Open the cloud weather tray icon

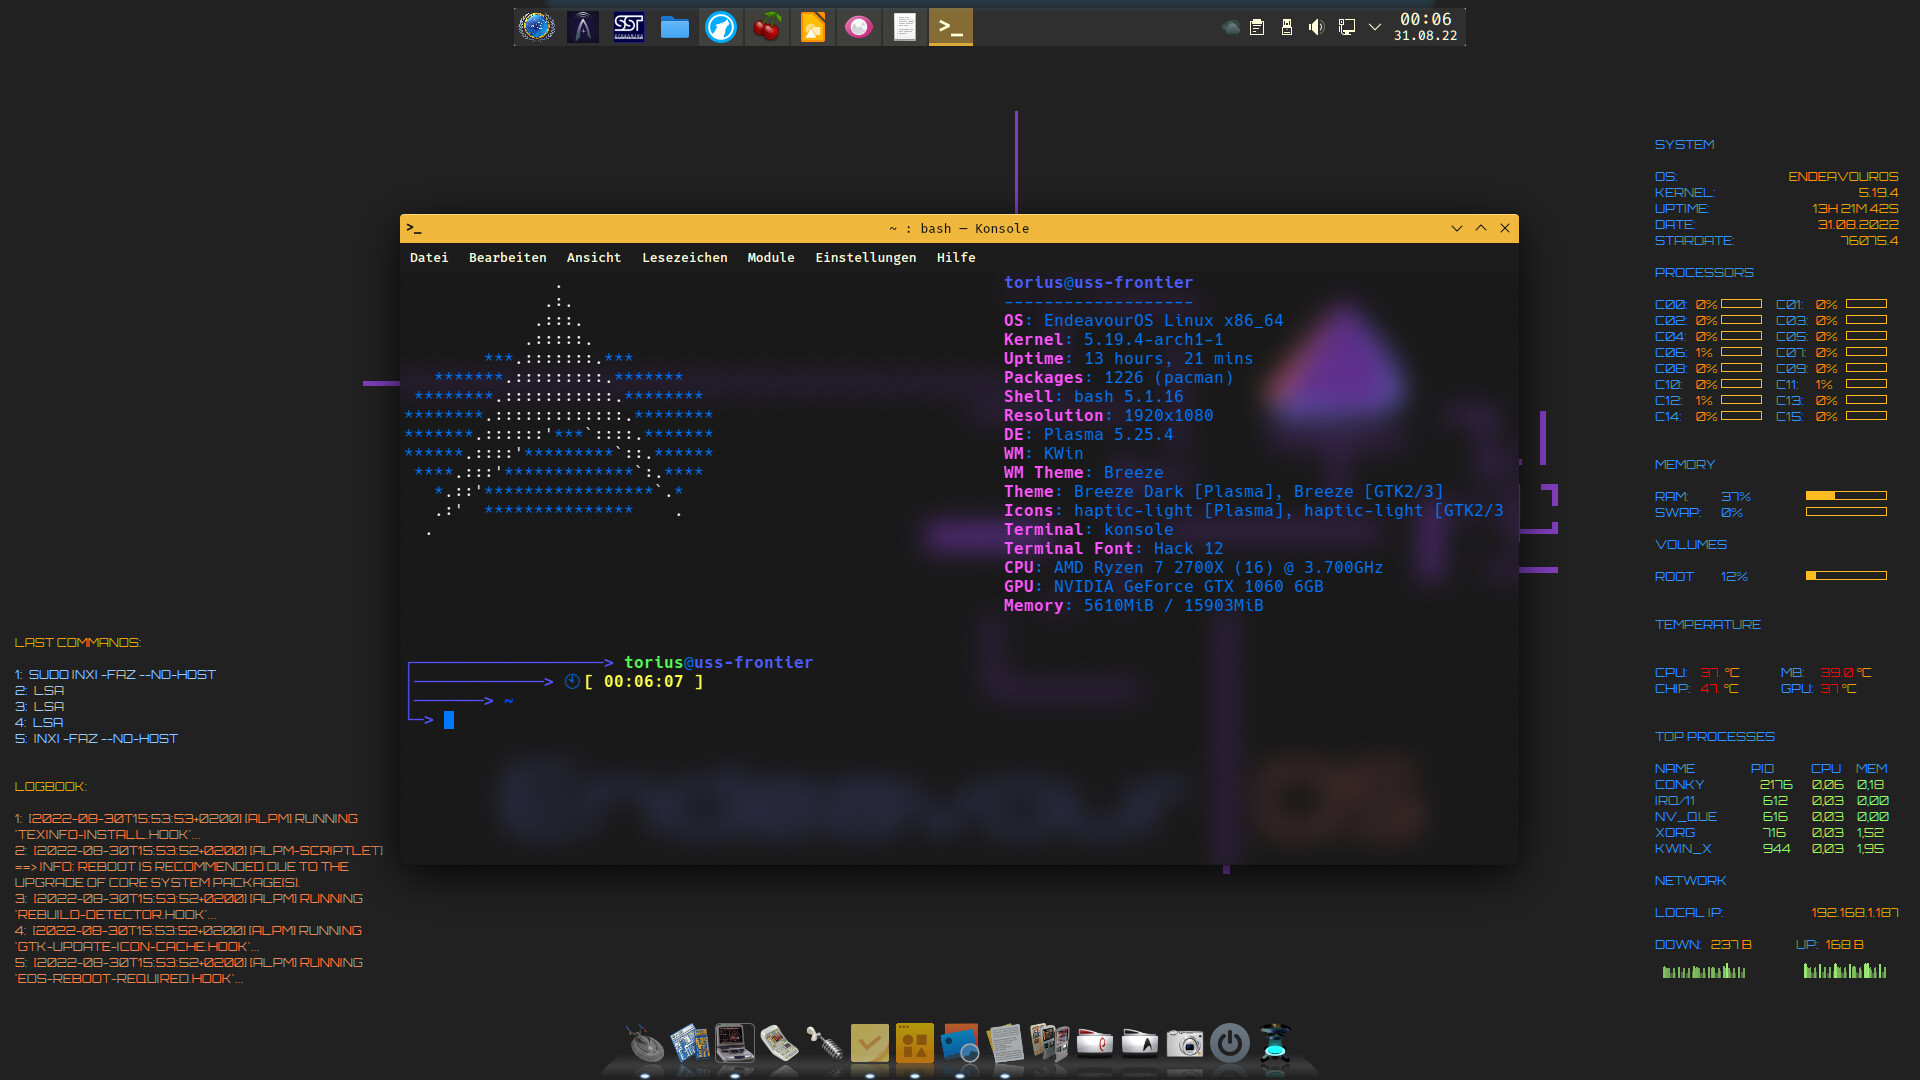coord(1231,27)
